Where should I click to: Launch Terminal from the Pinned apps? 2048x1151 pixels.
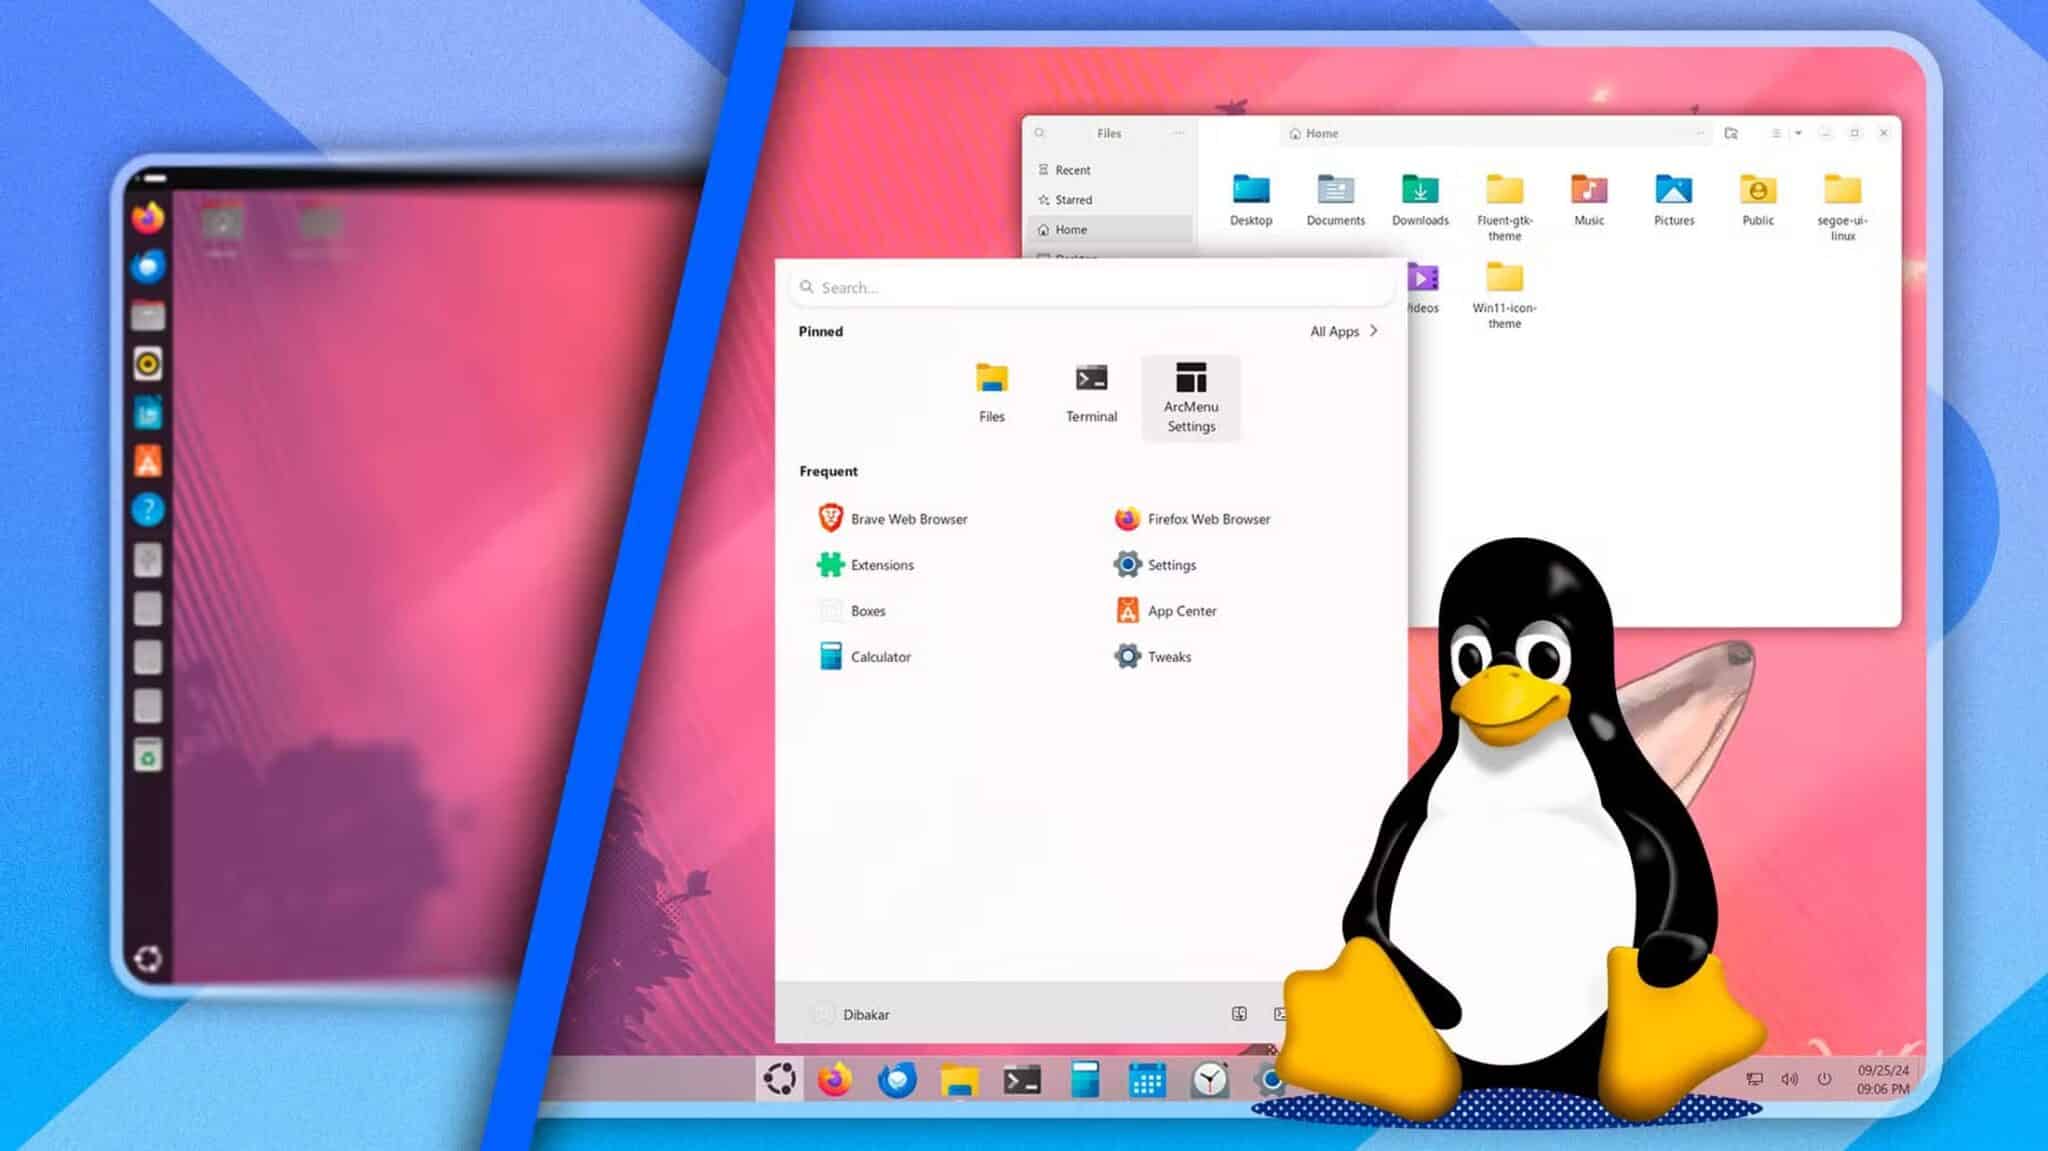point(1091,394)
